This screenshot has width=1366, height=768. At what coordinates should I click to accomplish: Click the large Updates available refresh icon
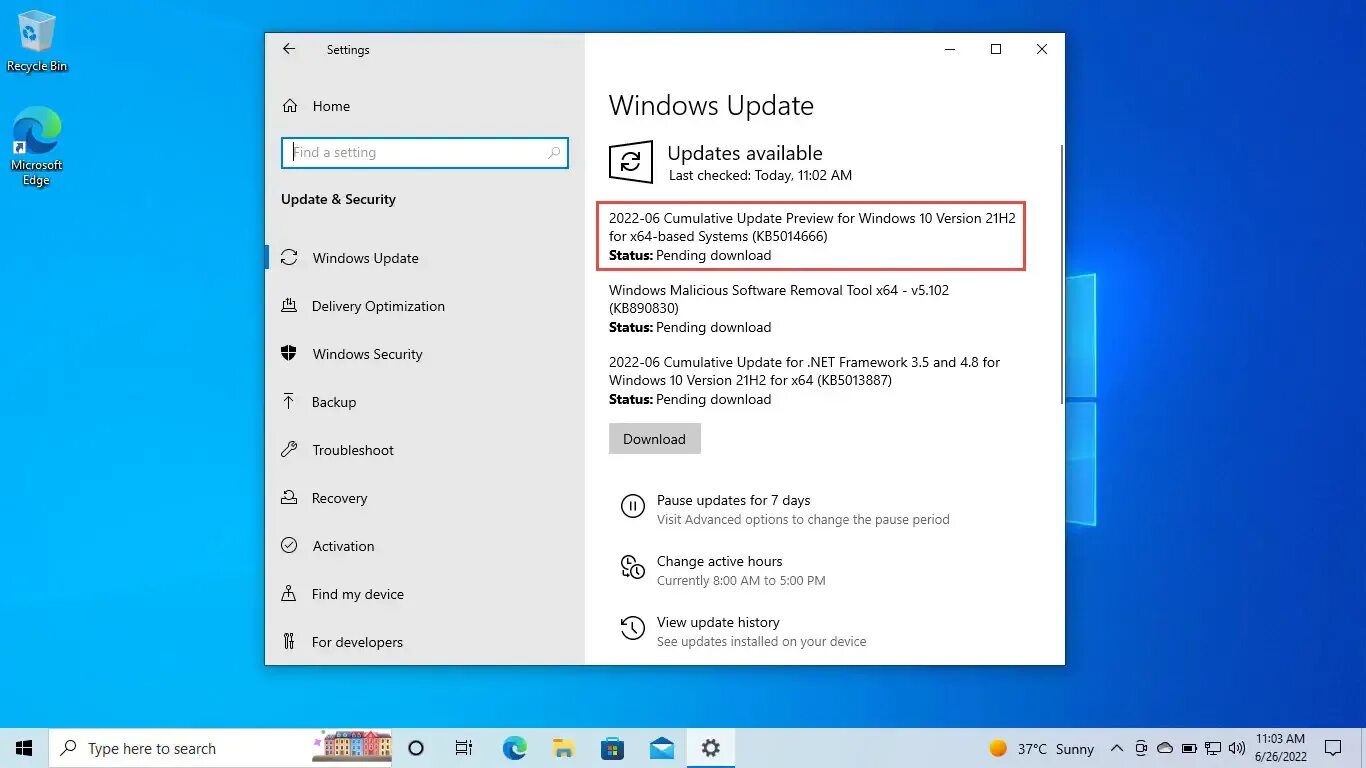click(631, 162)
